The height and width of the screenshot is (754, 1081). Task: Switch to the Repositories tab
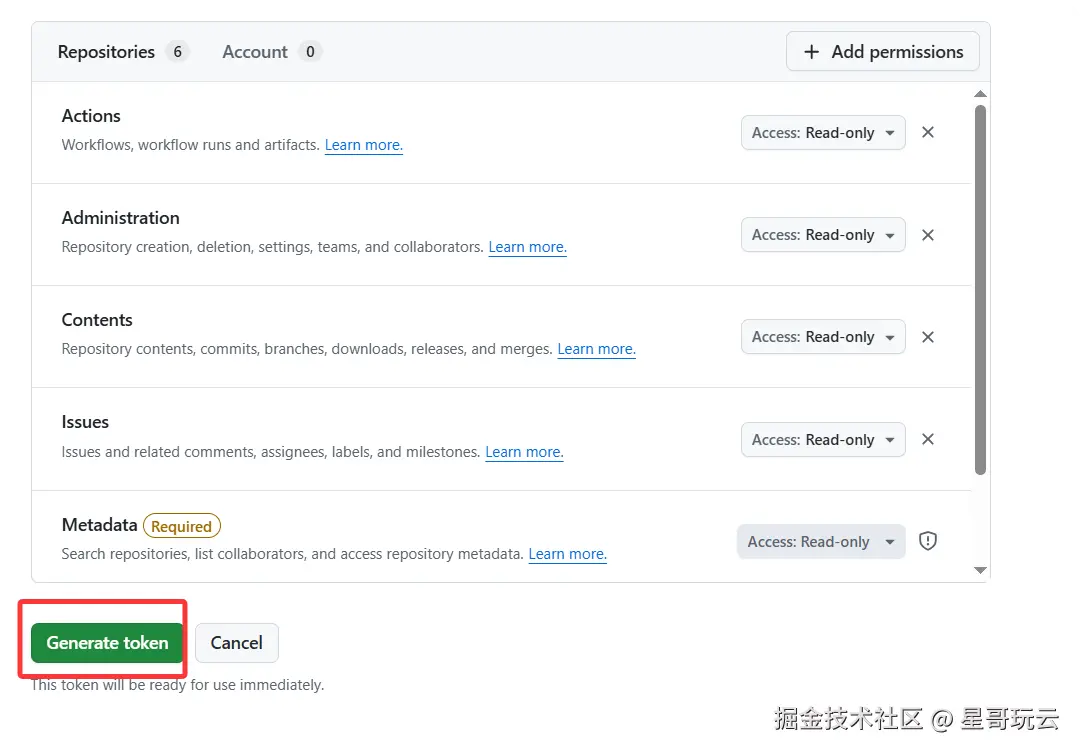[x=123, y=52]
